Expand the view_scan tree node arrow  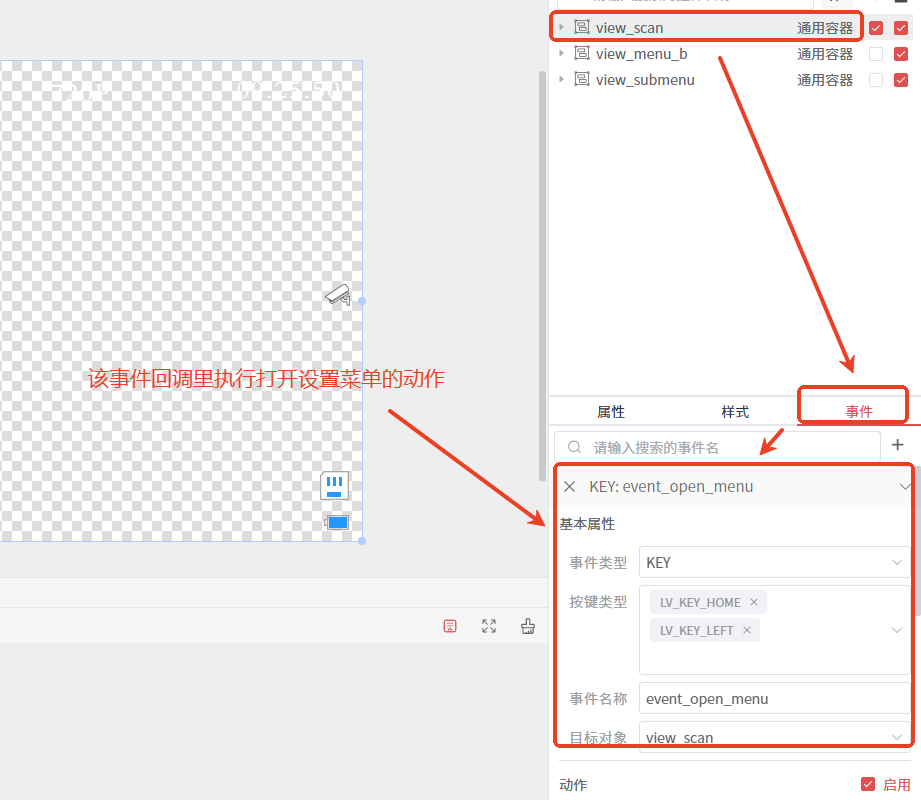click(x=562, y=27)
